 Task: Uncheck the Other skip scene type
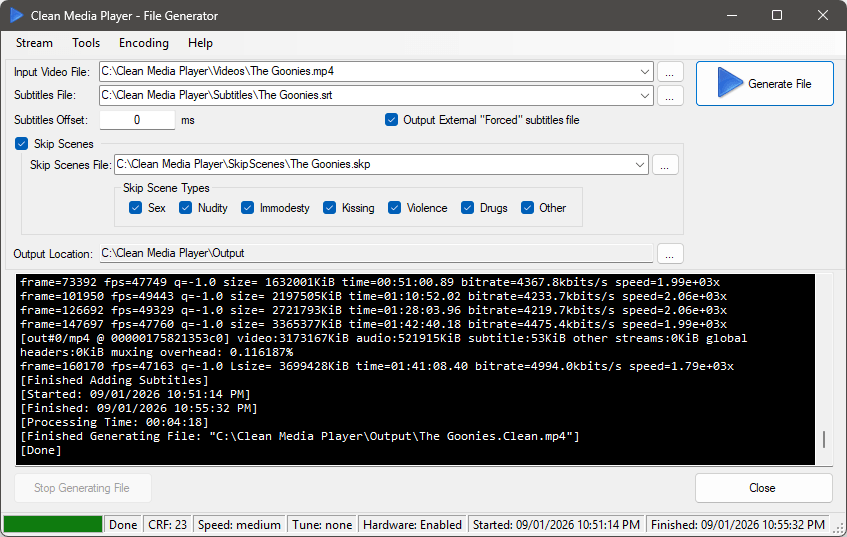point(527,208)
